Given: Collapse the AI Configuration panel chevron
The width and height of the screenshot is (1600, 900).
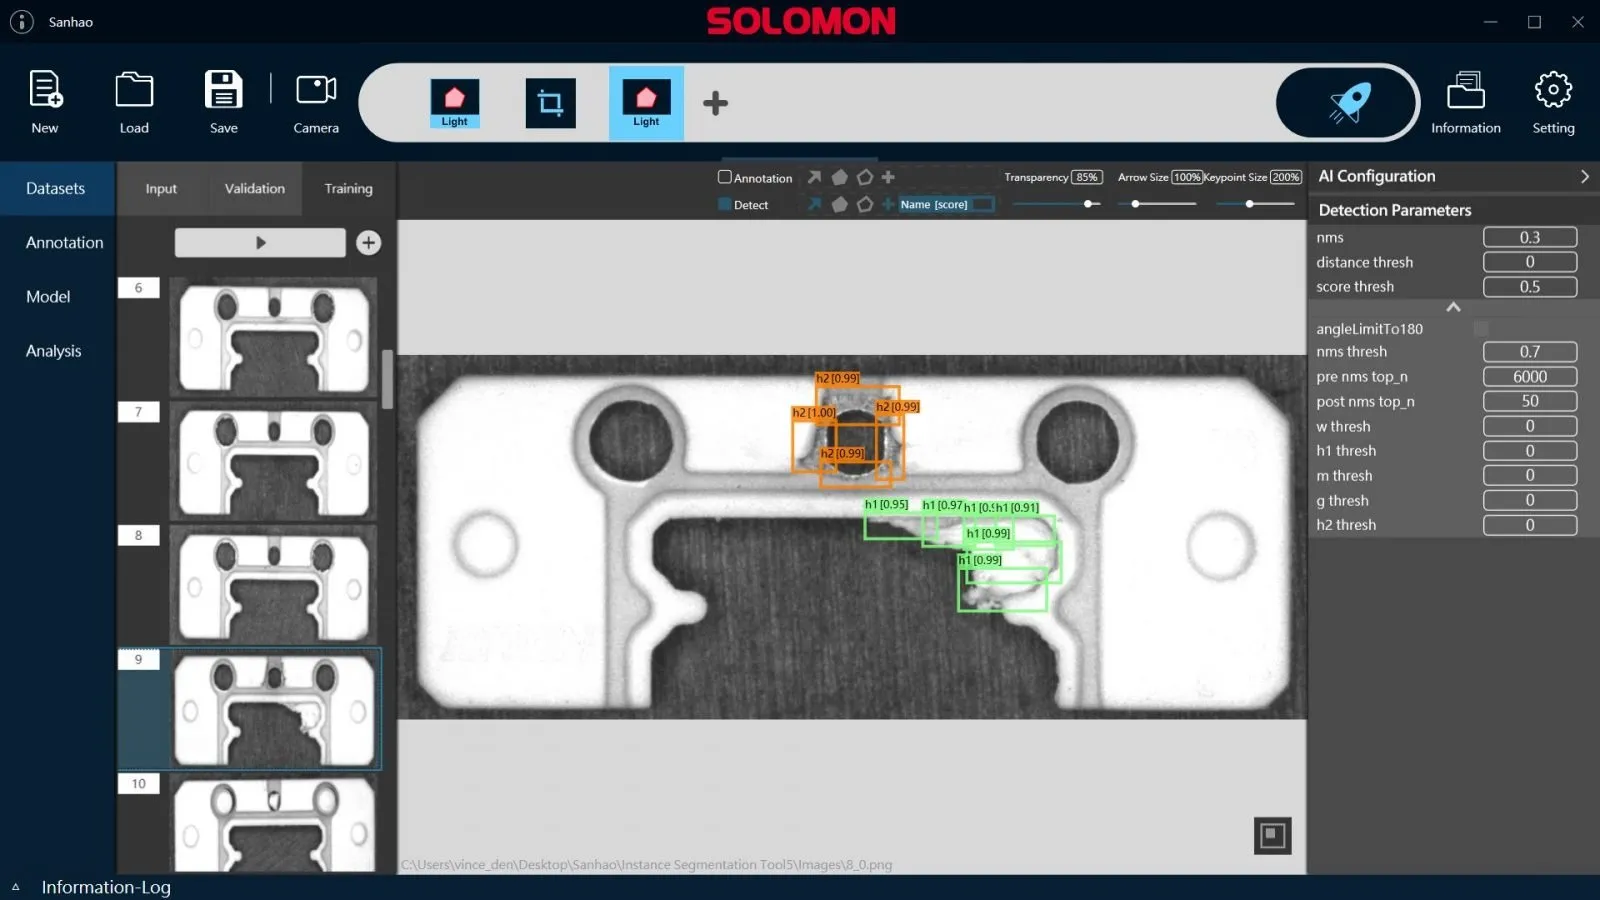Looking at the screenshot, I should pyautogui.click(x=1584, y=176).
